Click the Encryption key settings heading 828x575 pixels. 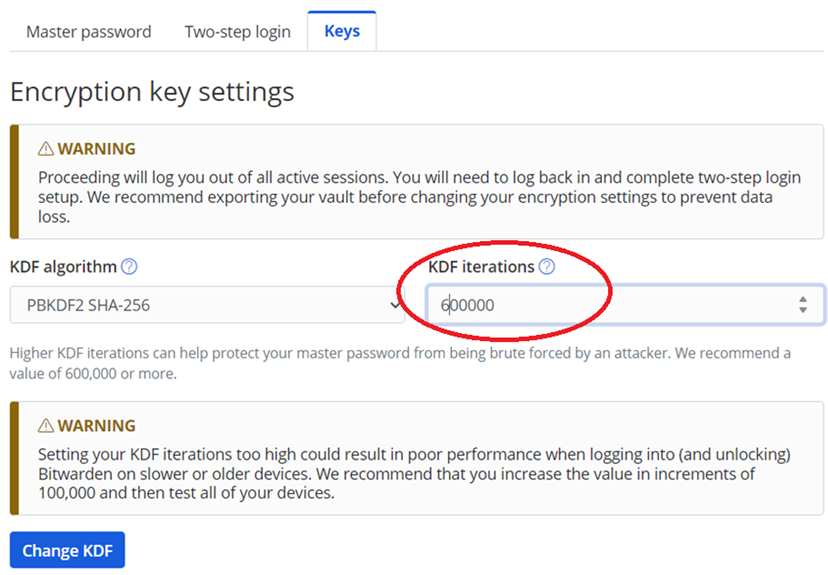tap(152, 92)
